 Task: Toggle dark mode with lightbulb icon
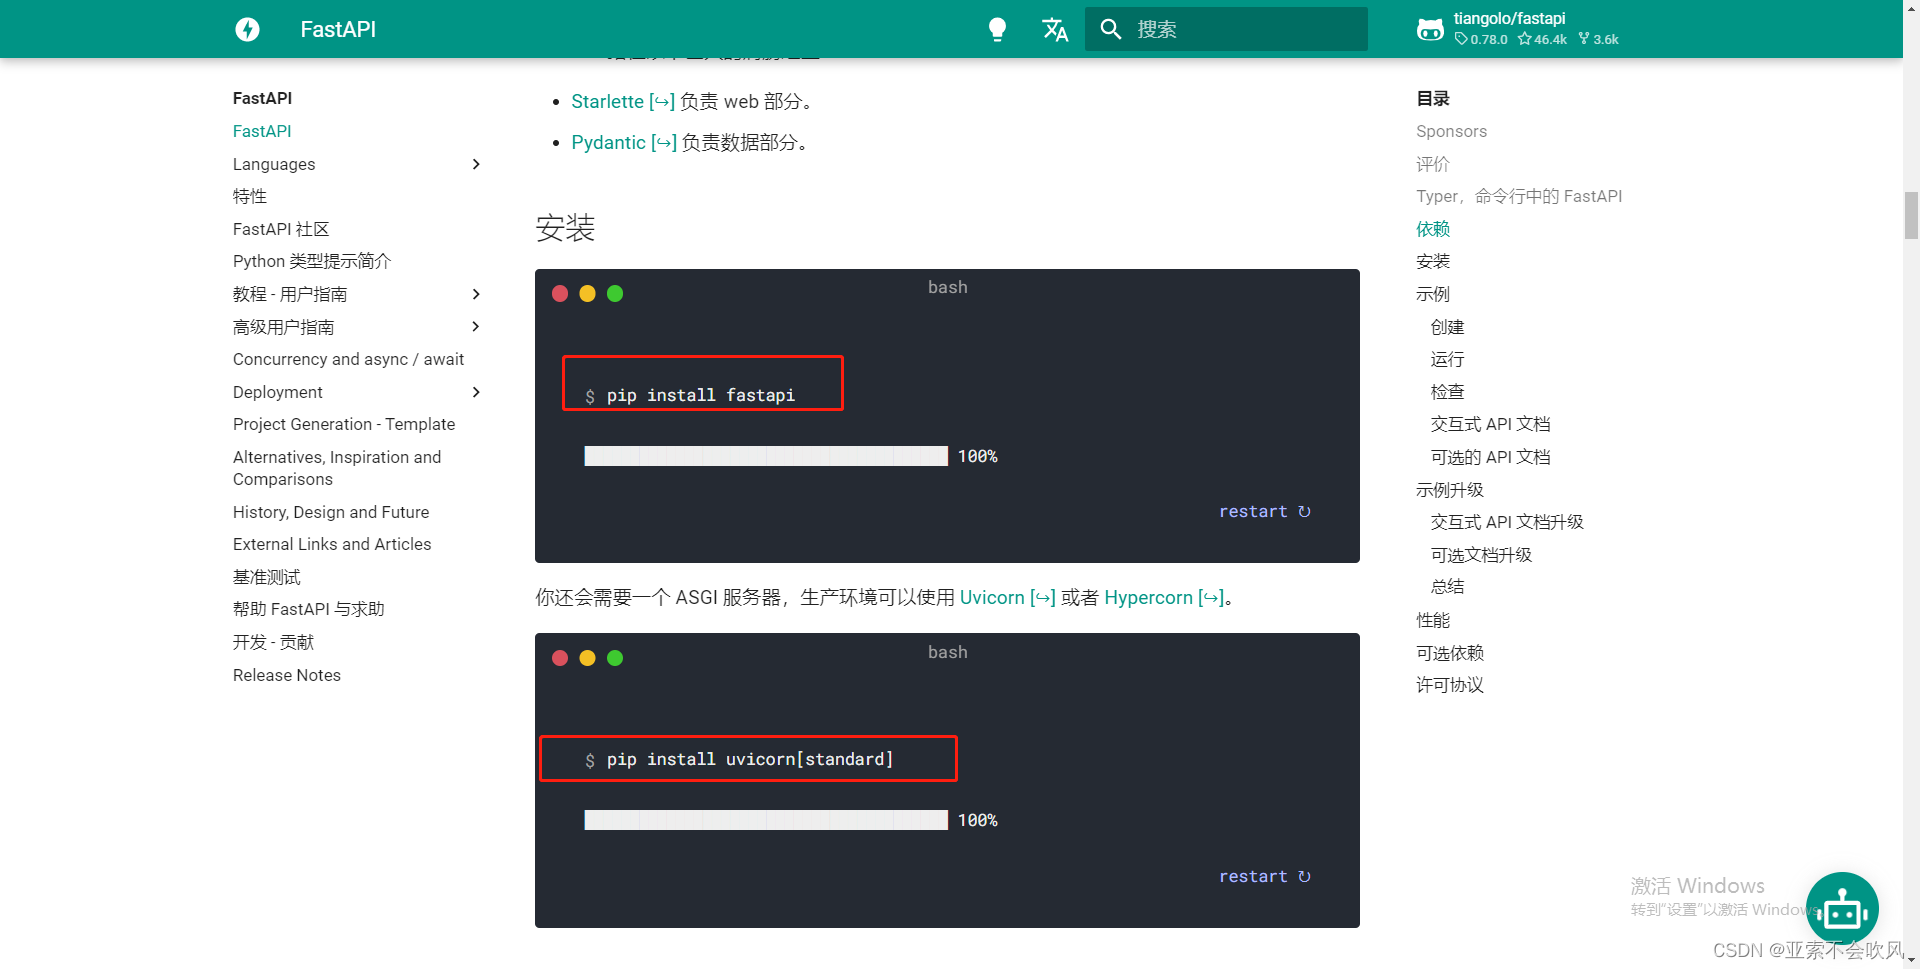[997, 29]
